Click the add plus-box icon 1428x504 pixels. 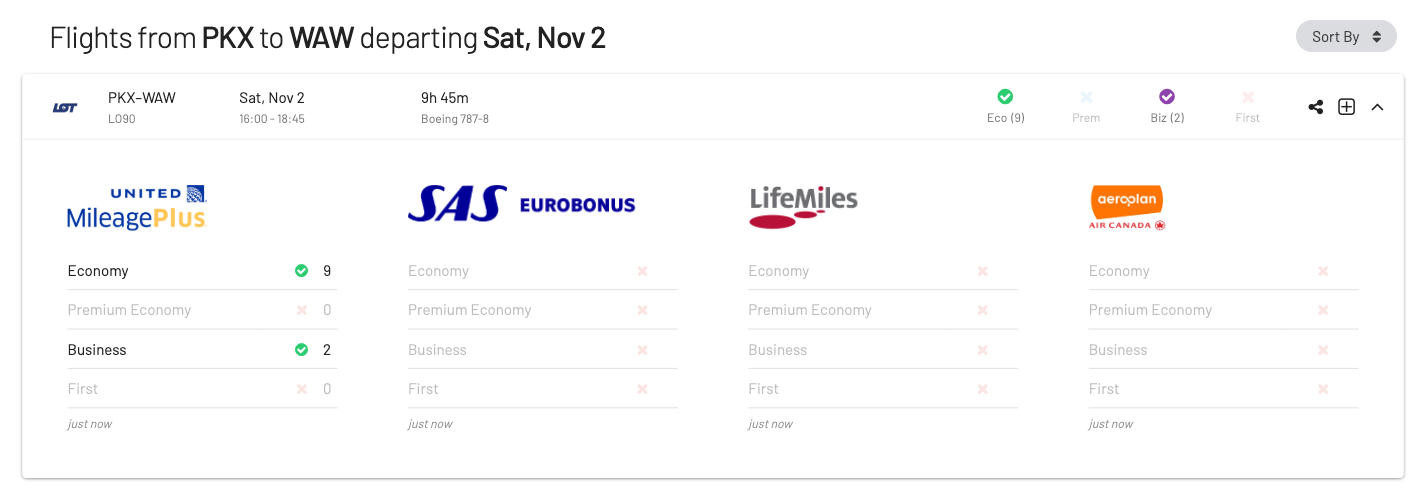point(1346,107)
